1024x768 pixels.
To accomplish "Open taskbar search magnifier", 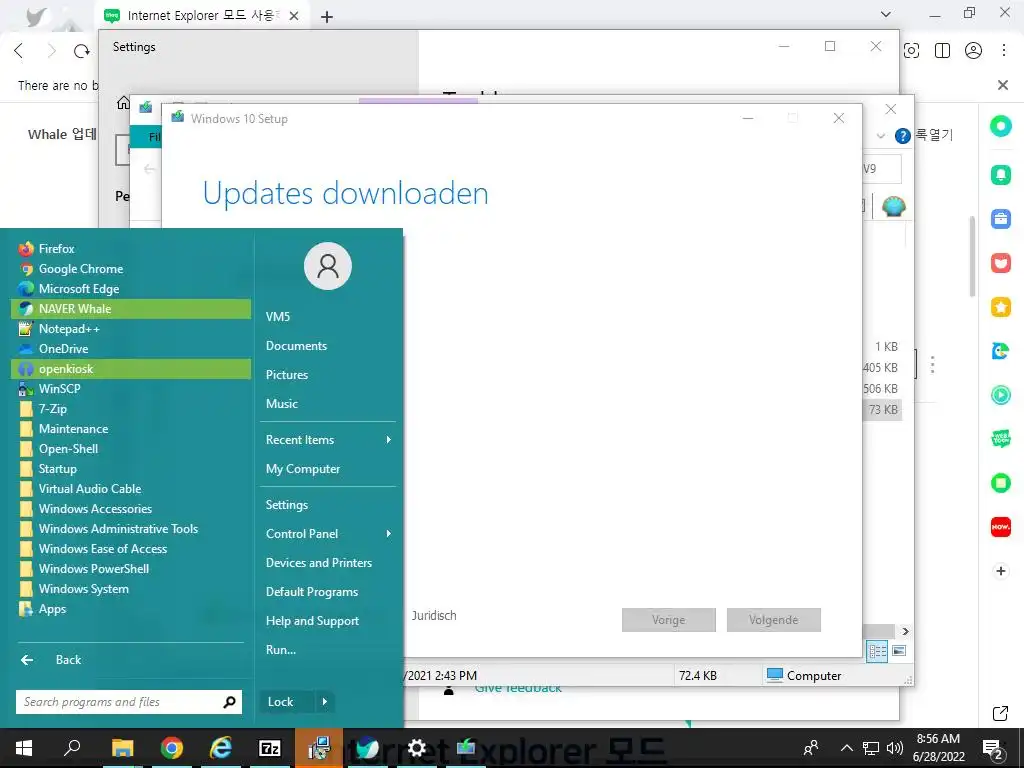I will pyautogui.click(x=72, y=748).
